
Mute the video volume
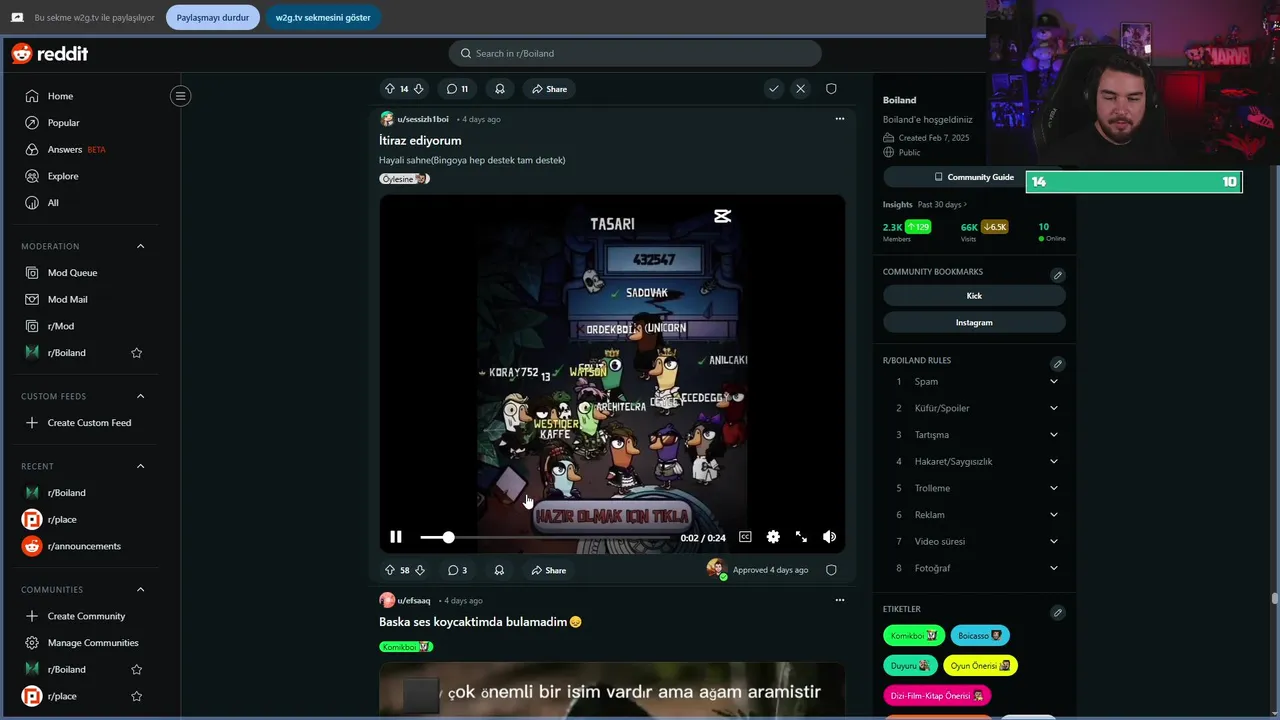click(829, 537)
